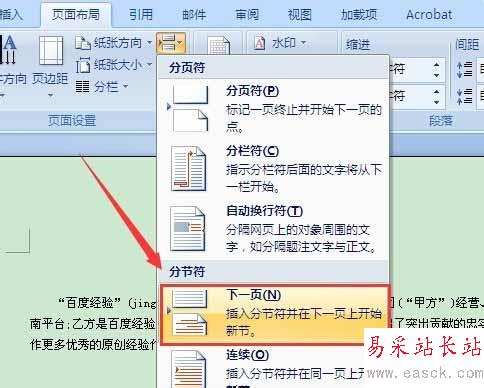
Task: Decrease the lower indent spinner value
Action: pyautogui.click(x=436, y=102)
